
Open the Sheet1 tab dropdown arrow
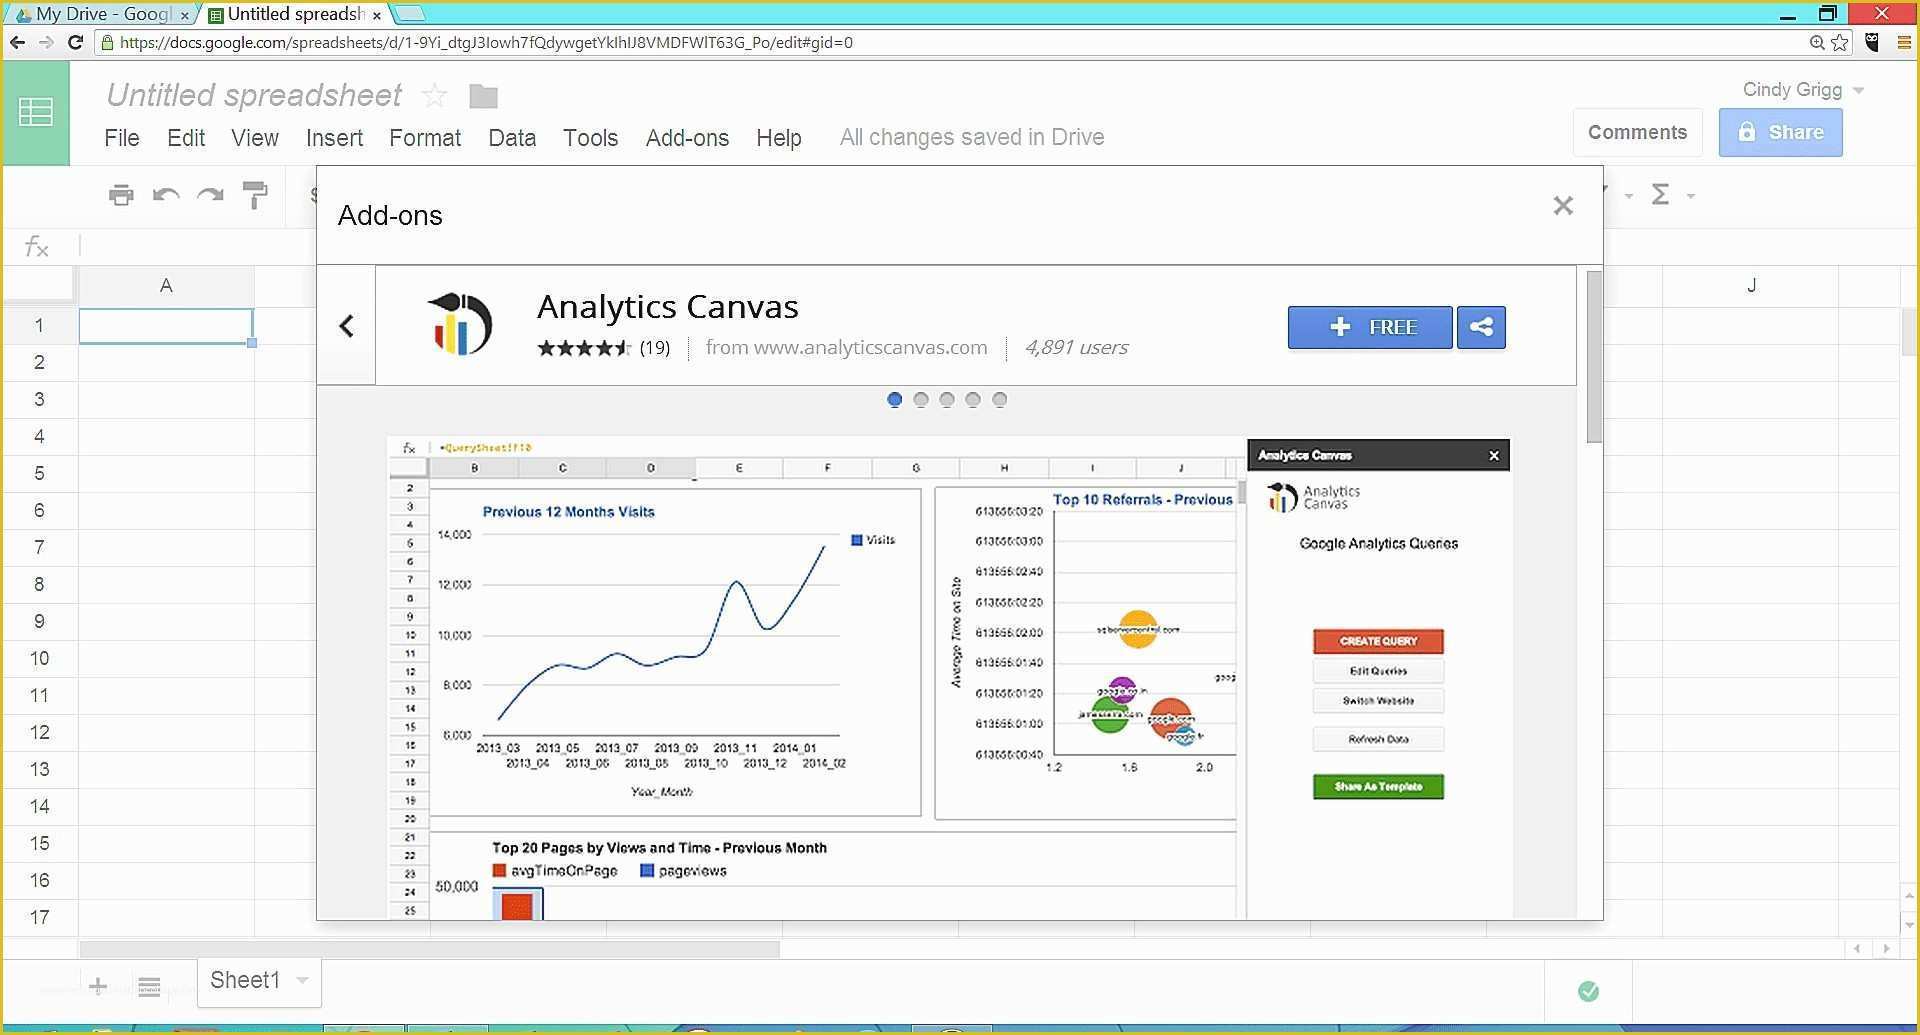point(302,980)
